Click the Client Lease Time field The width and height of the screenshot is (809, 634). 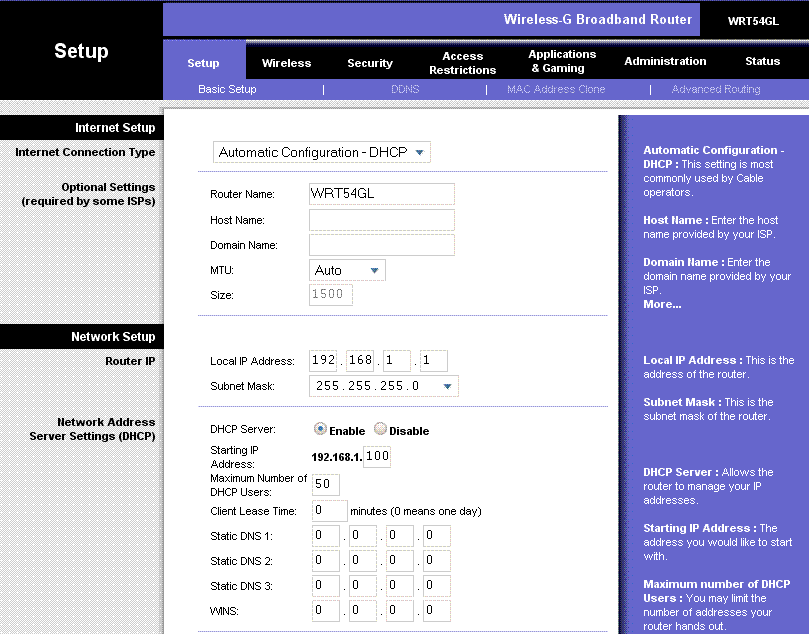click(330, 511)
